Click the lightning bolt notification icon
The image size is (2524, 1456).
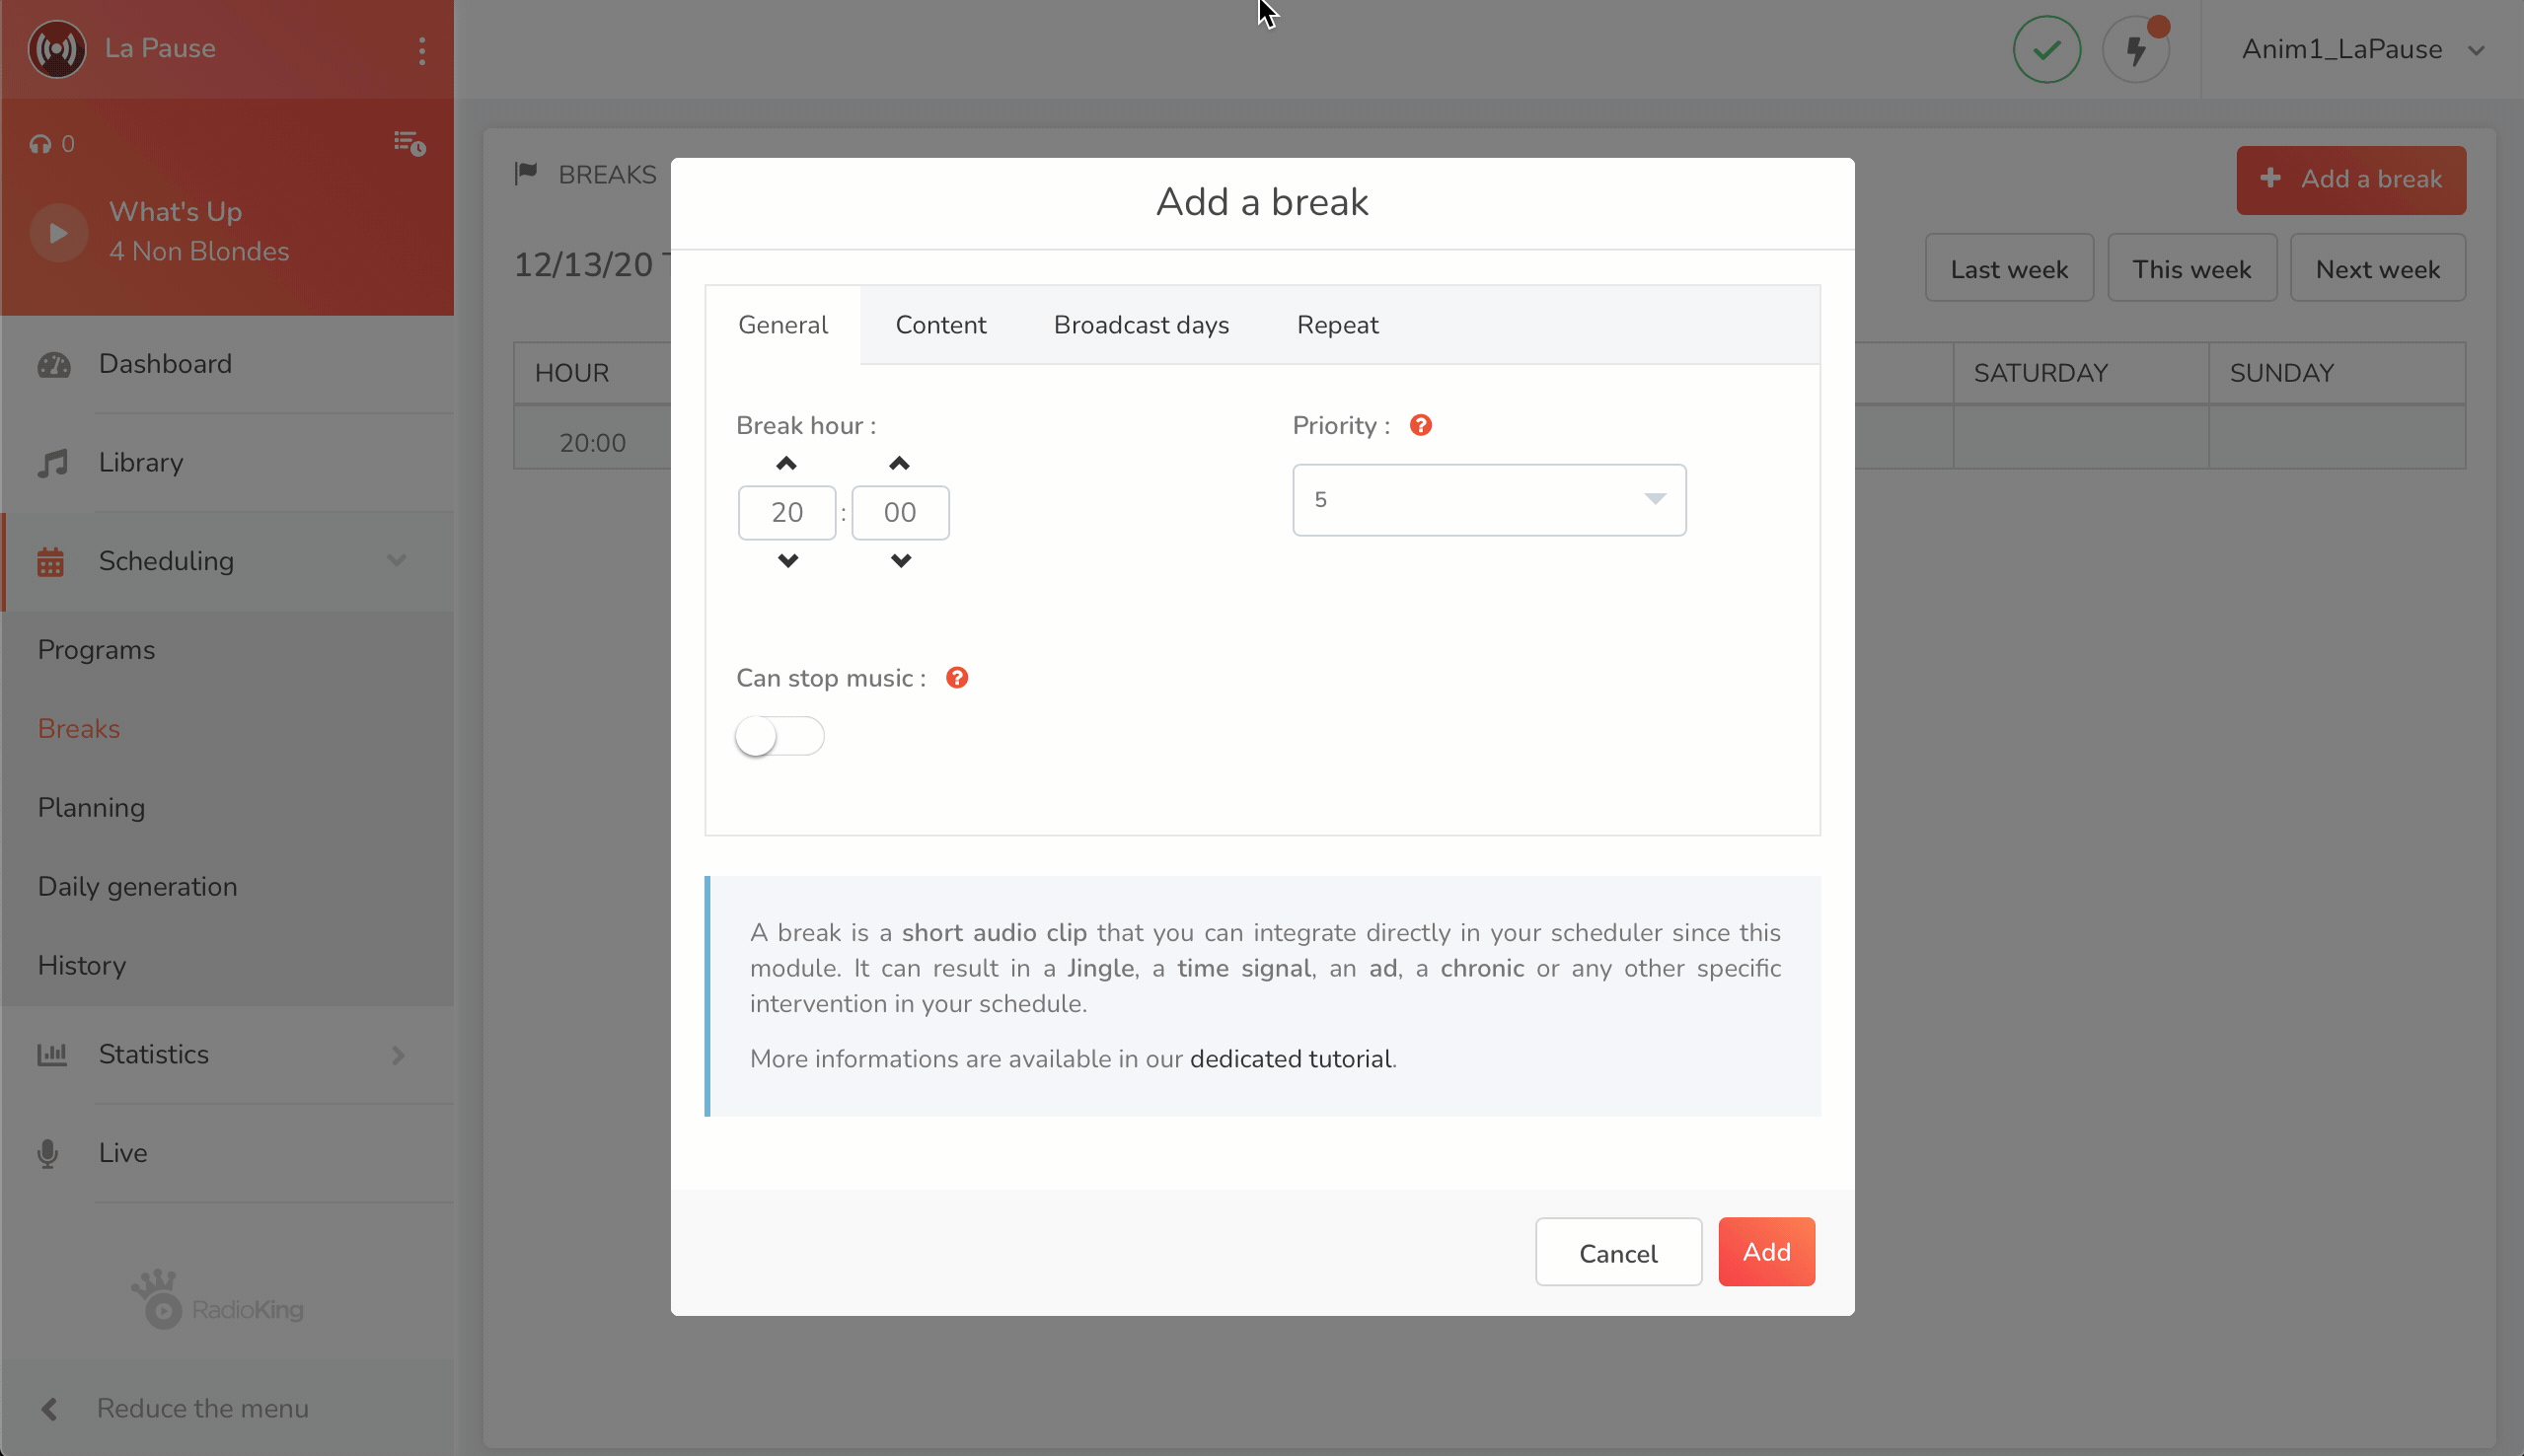2135,50
